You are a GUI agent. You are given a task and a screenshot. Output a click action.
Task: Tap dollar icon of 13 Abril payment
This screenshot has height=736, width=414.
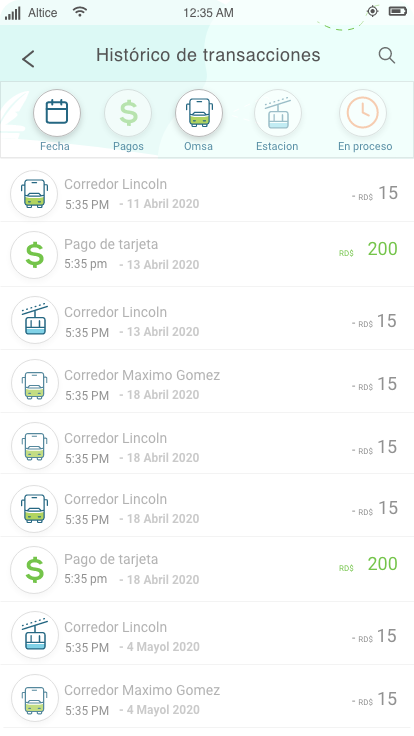34,255
